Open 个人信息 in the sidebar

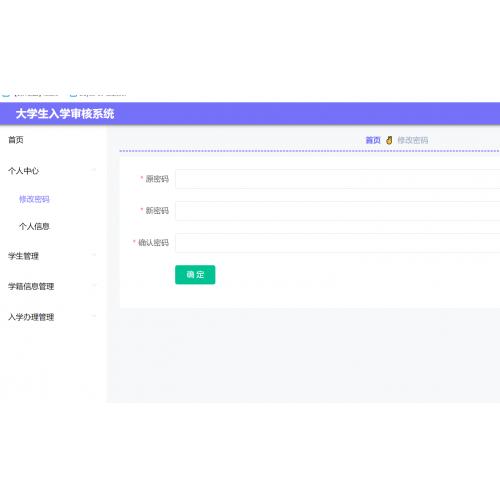click(34, 226)
